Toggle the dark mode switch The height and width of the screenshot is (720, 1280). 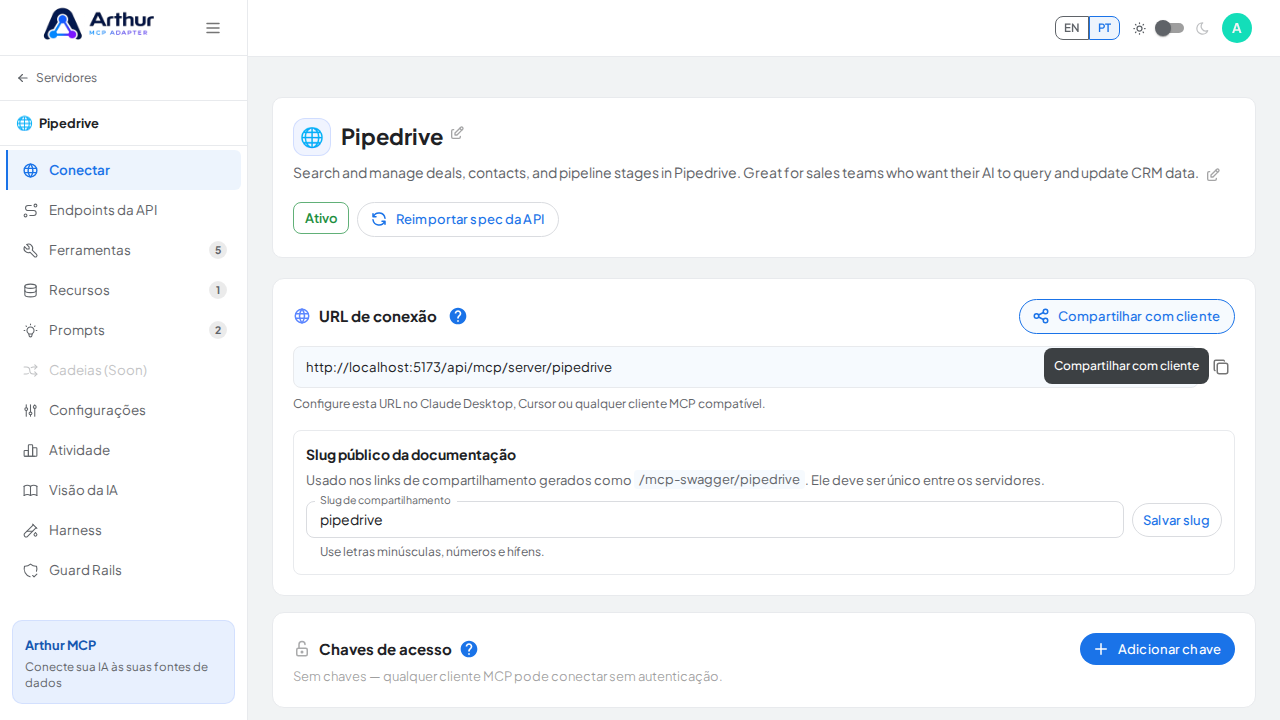(x=1170, y=28)
